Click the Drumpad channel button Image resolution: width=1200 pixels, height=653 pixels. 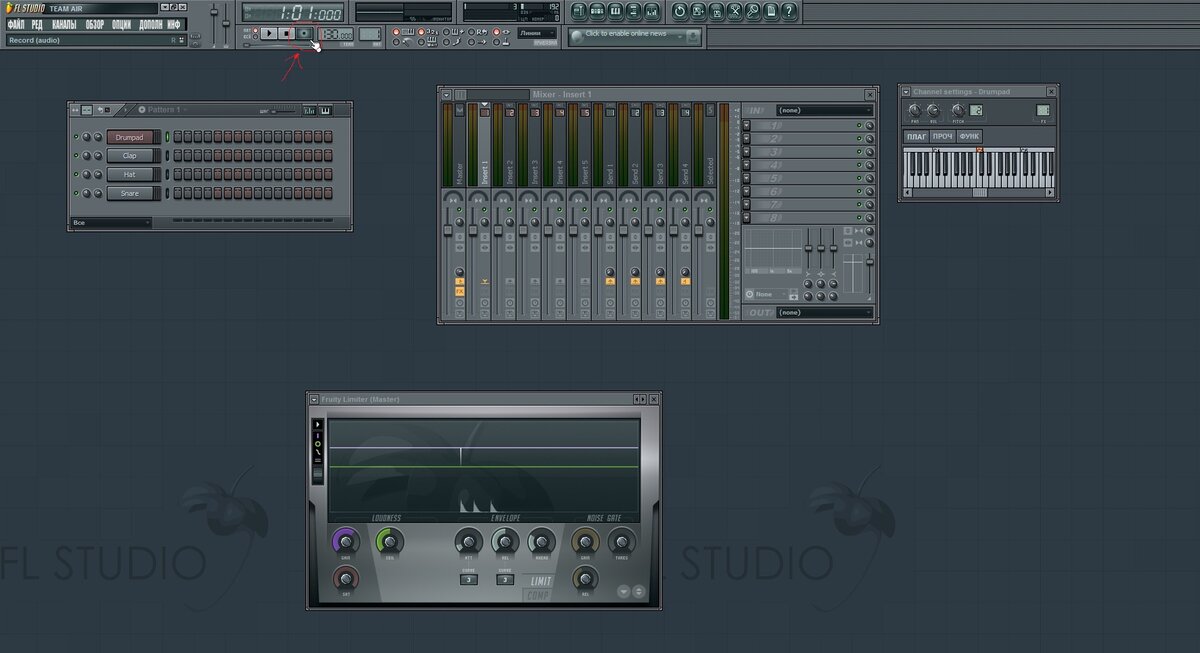(x=130, y=137)
